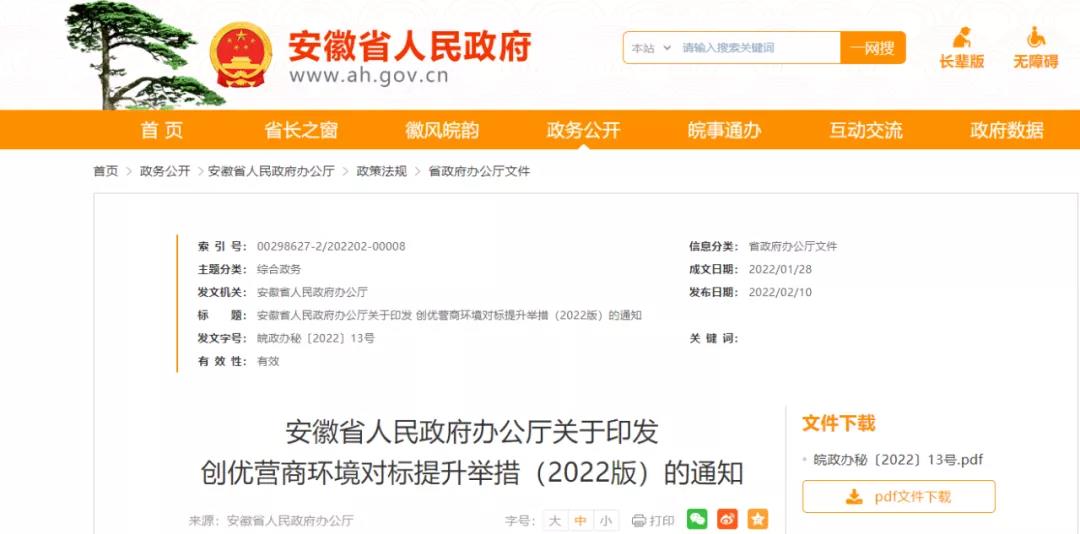Open the 政务公开 navigation tab
The height and width of the screenshot is (534, 1080).
[x=583, y=130]
